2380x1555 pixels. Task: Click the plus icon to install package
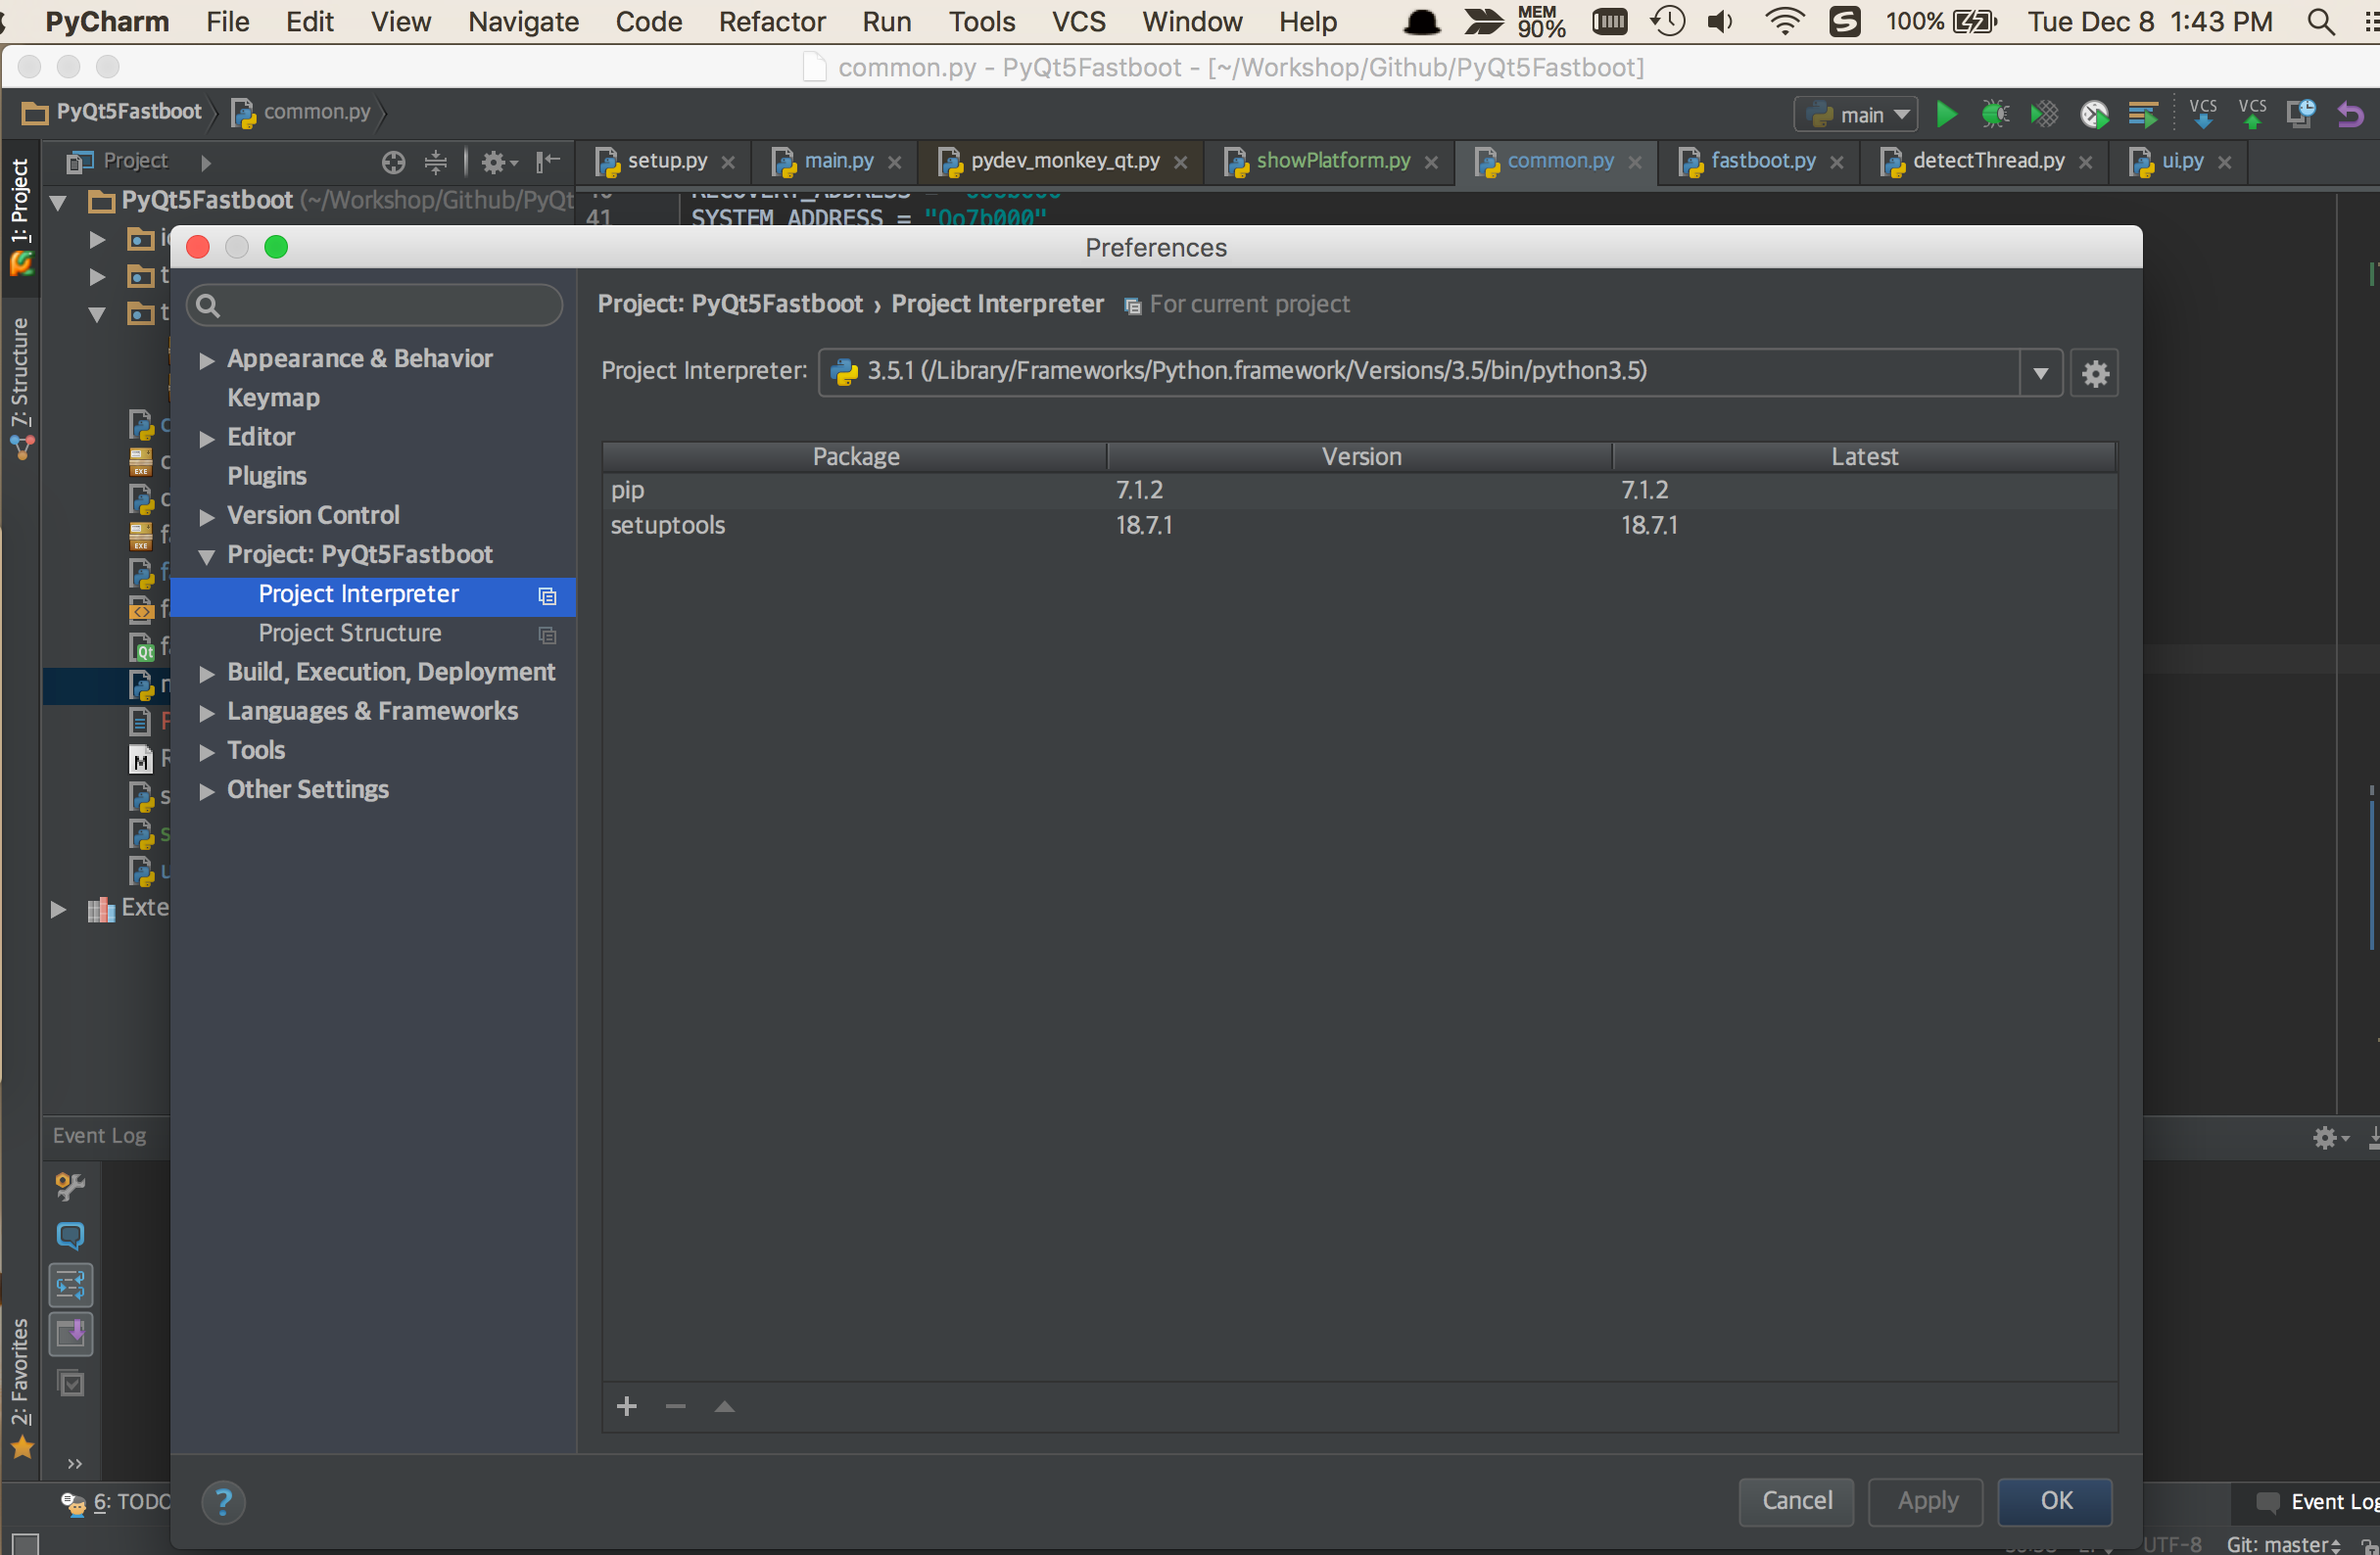pos(627,1406)
